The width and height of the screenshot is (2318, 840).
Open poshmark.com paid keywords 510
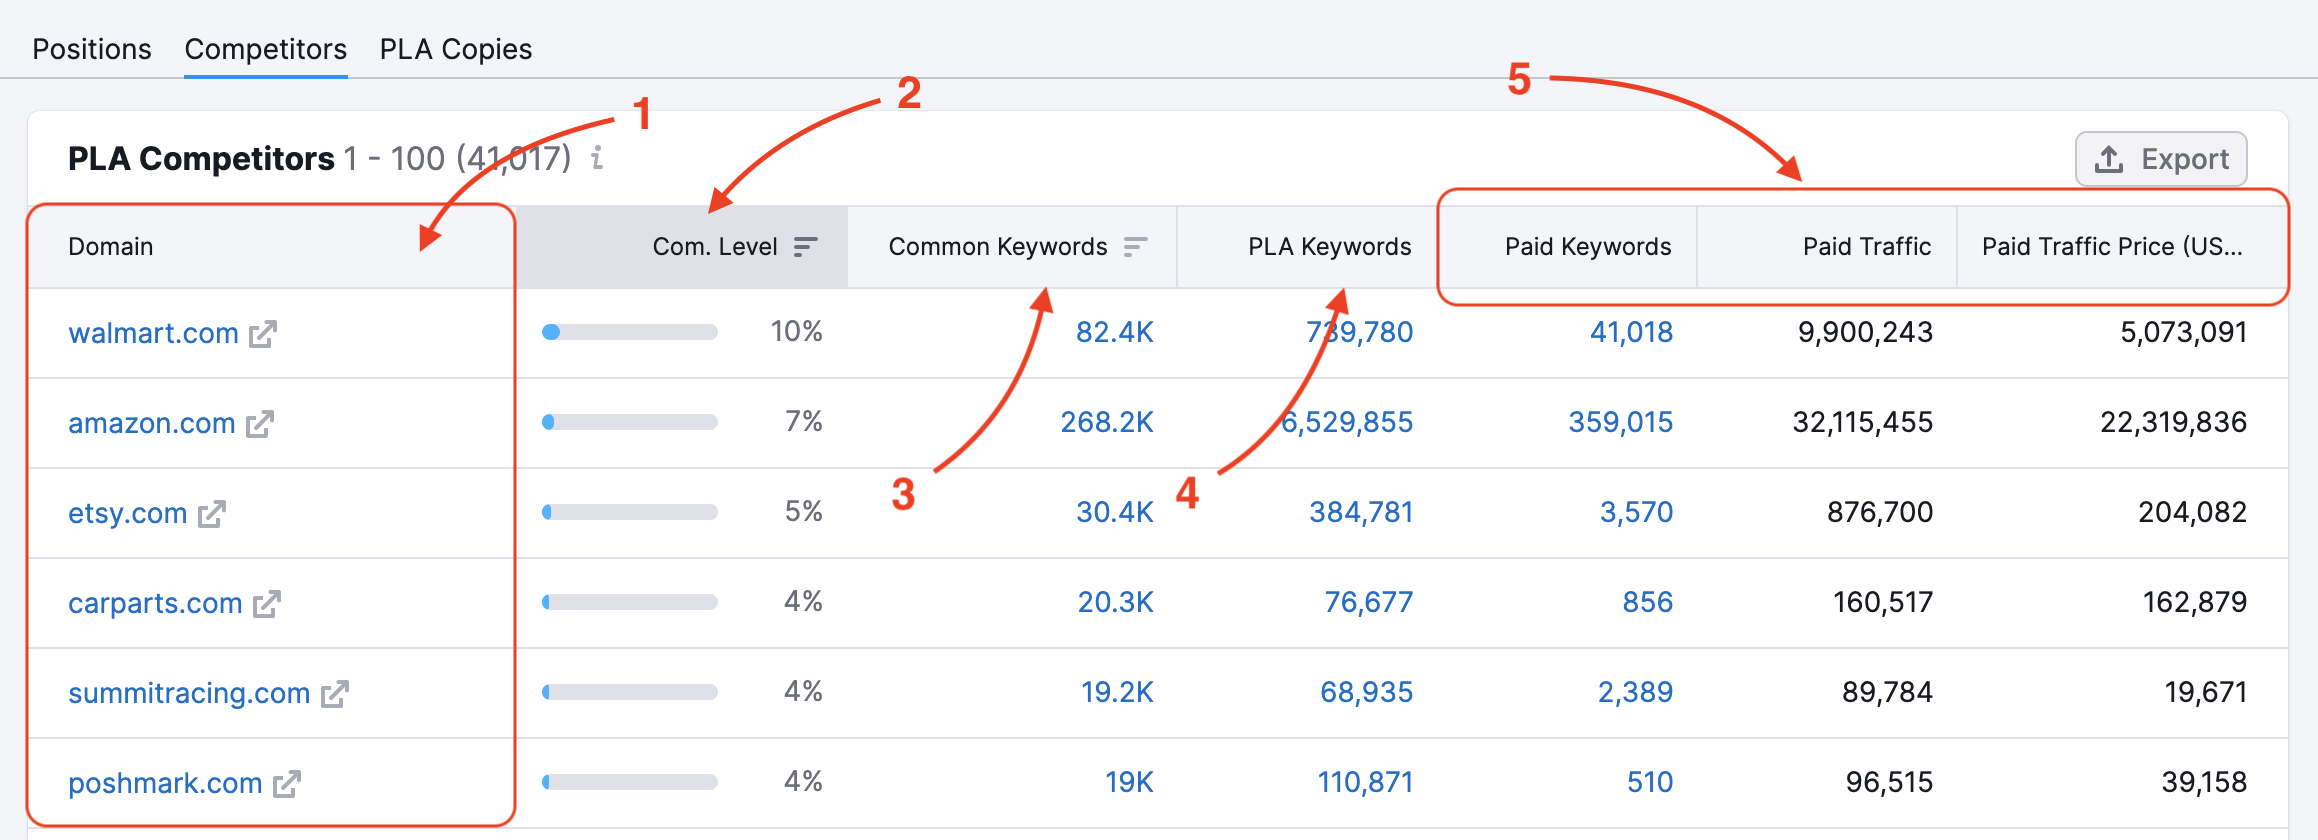click(1650, 782)
